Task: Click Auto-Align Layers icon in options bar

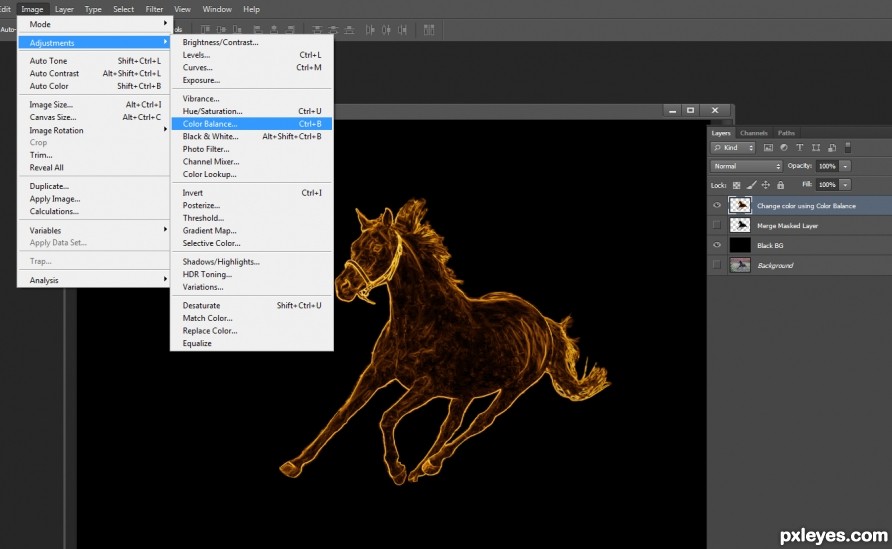Action: (429, 30)
